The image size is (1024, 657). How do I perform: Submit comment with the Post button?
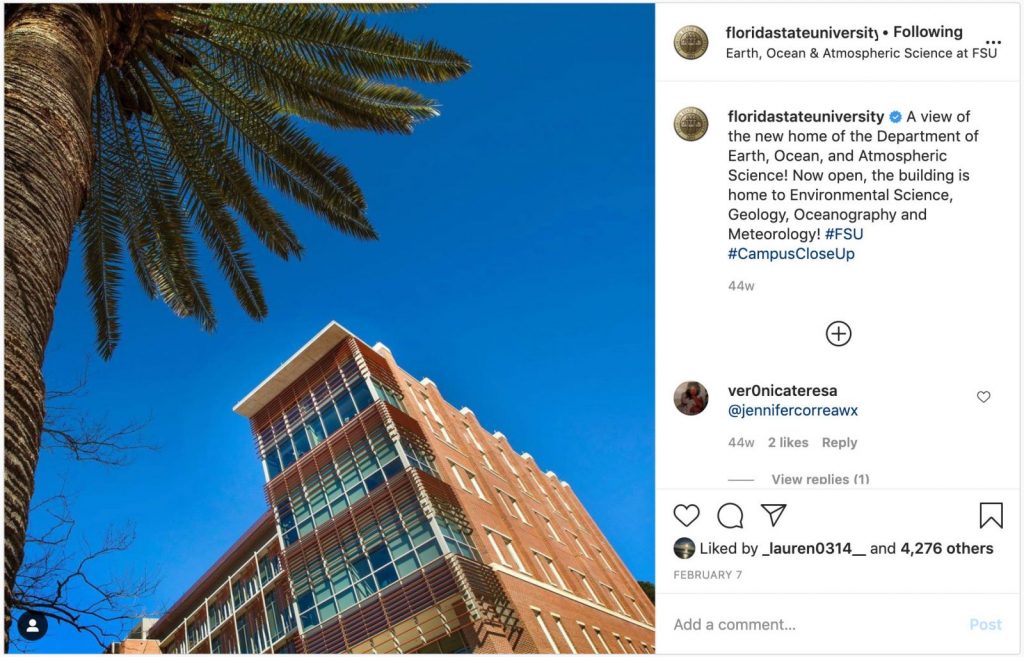click(985, 624)
